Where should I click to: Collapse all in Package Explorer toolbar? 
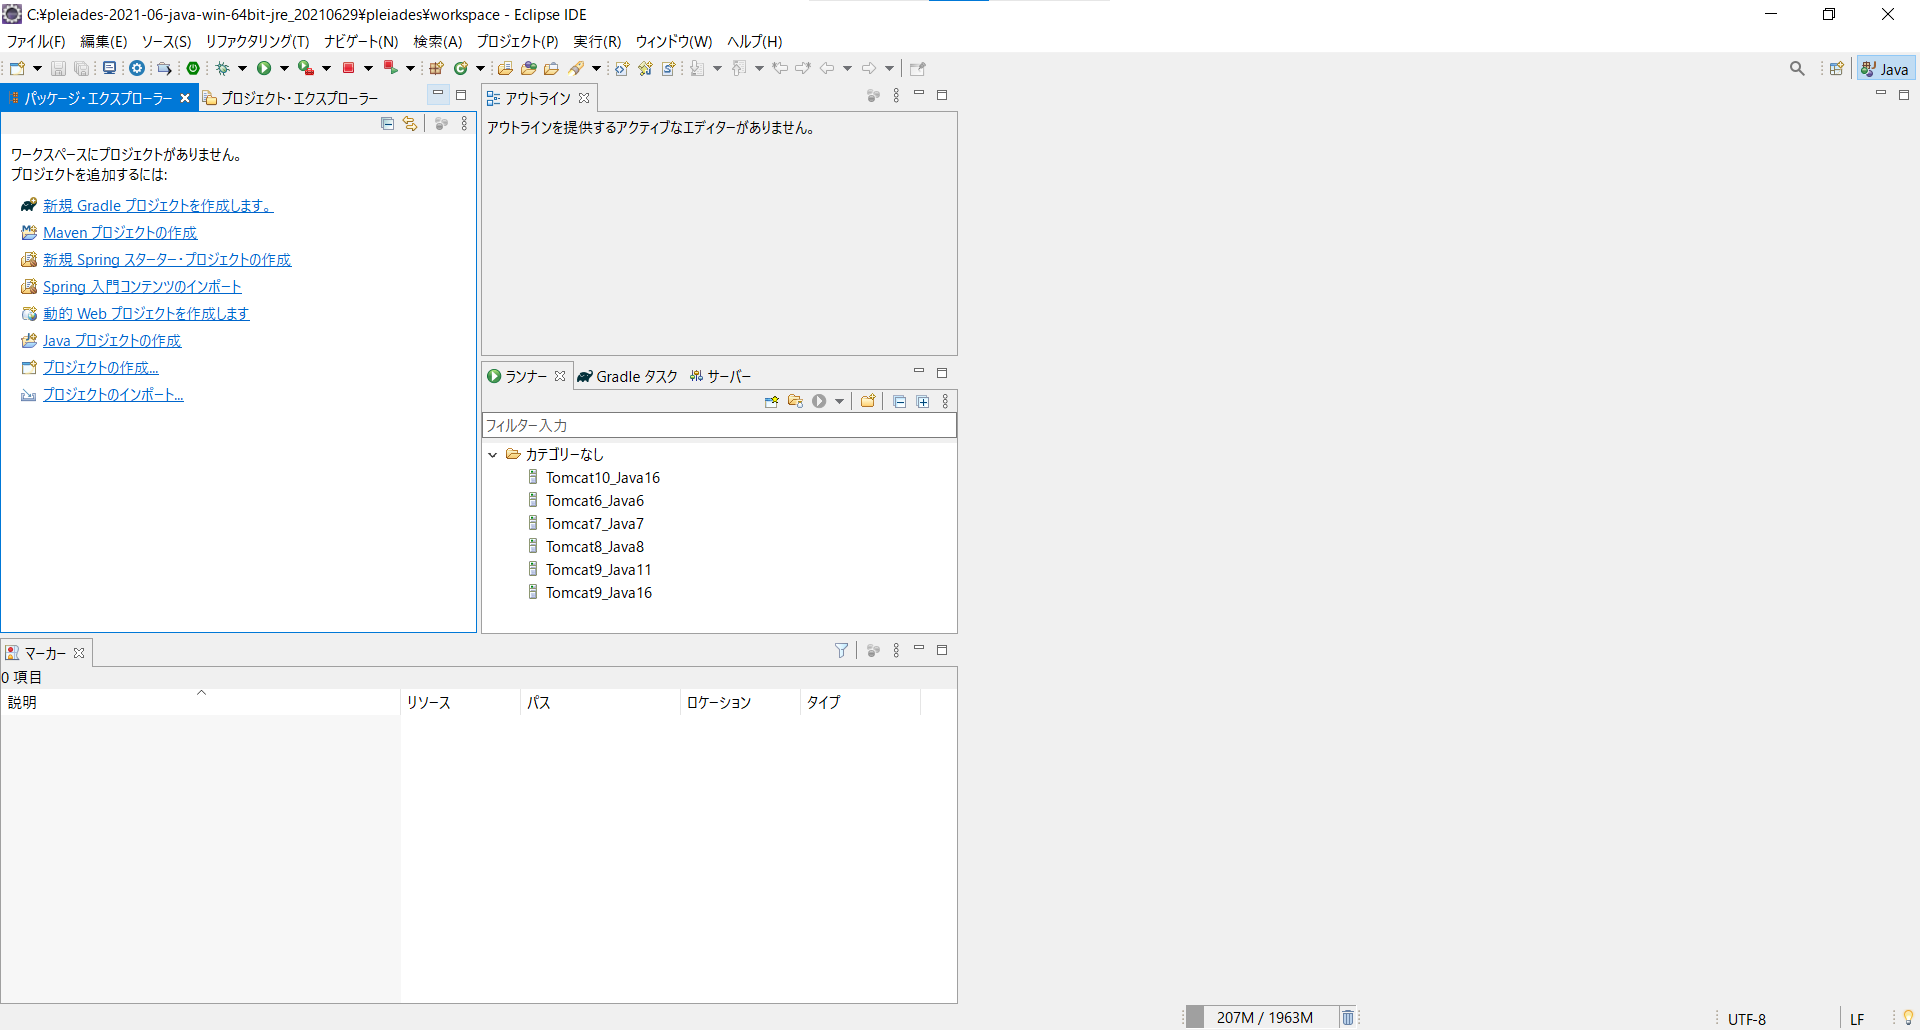coord(387,123)
